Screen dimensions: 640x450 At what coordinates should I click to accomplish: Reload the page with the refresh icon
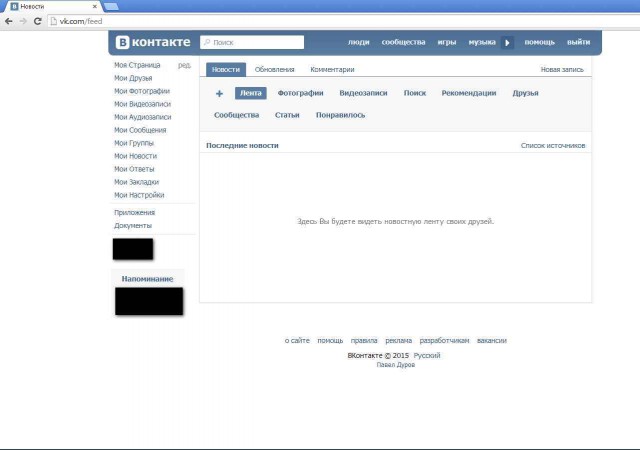[x=38, y=21]
